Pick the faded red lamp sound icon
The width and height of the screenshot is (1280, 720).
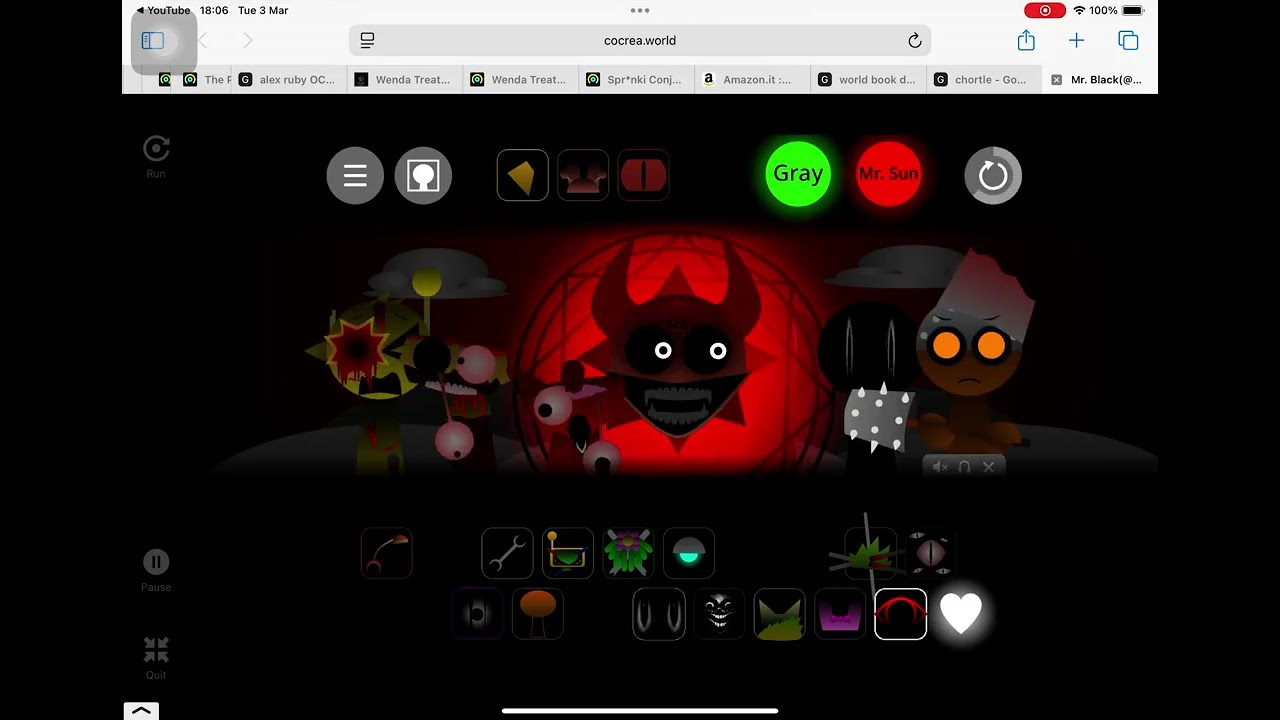(386, 553)
